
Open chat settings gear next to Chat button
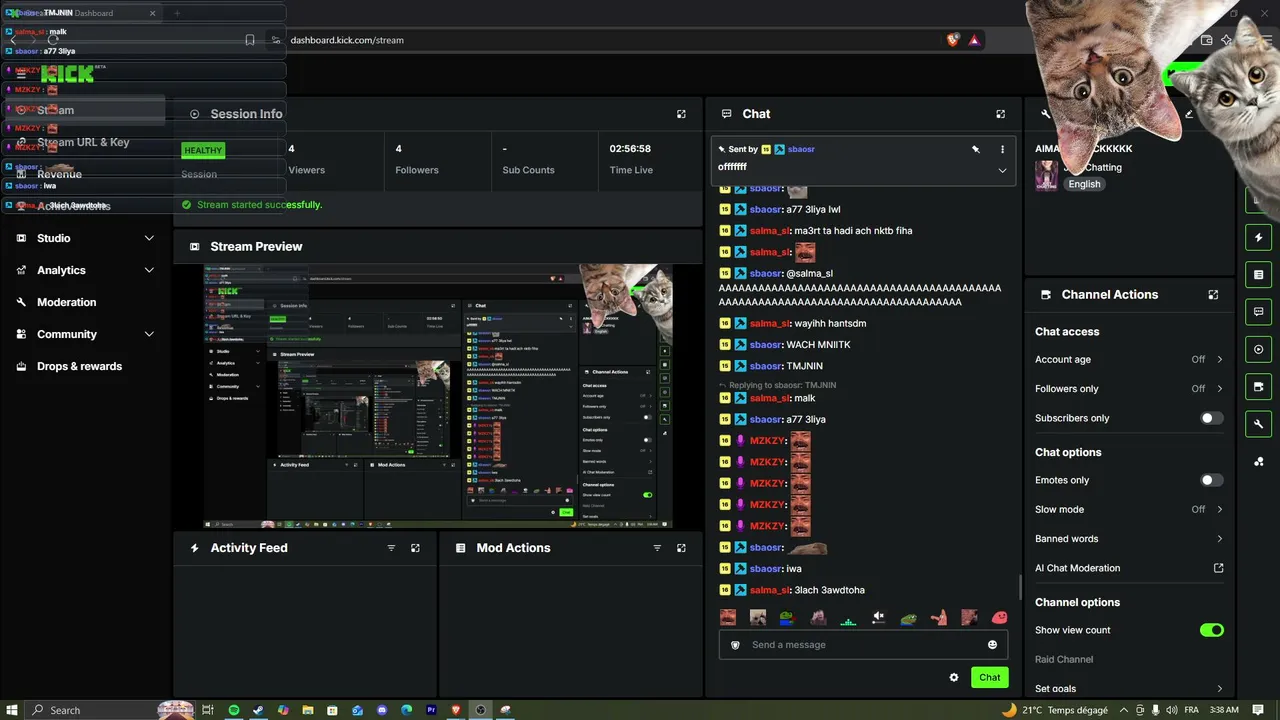click(x=954, y=677)
